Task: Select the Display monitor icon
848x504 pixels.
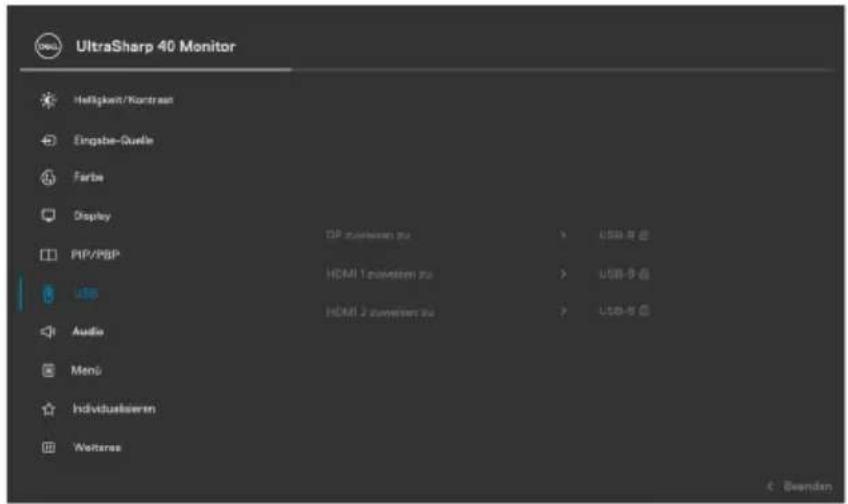Action: [x=48, y=216]
